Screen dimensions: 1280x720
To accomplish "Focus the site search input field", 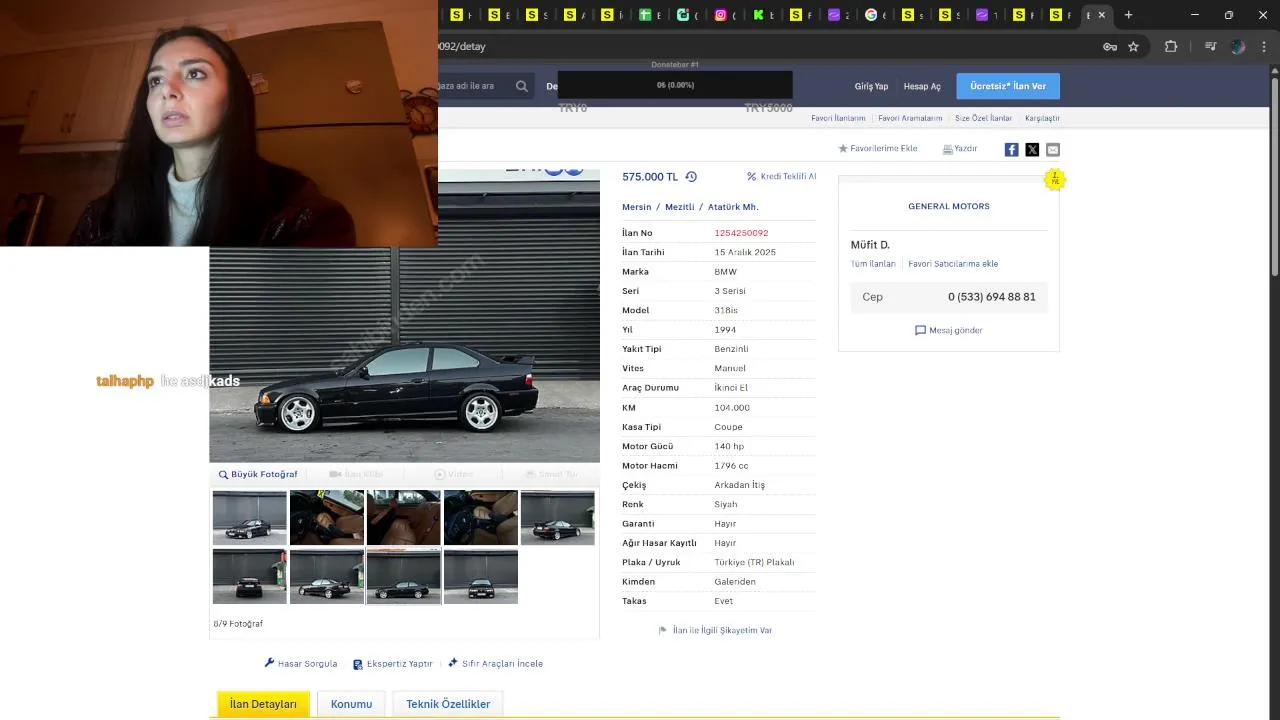I will point(473,86).
